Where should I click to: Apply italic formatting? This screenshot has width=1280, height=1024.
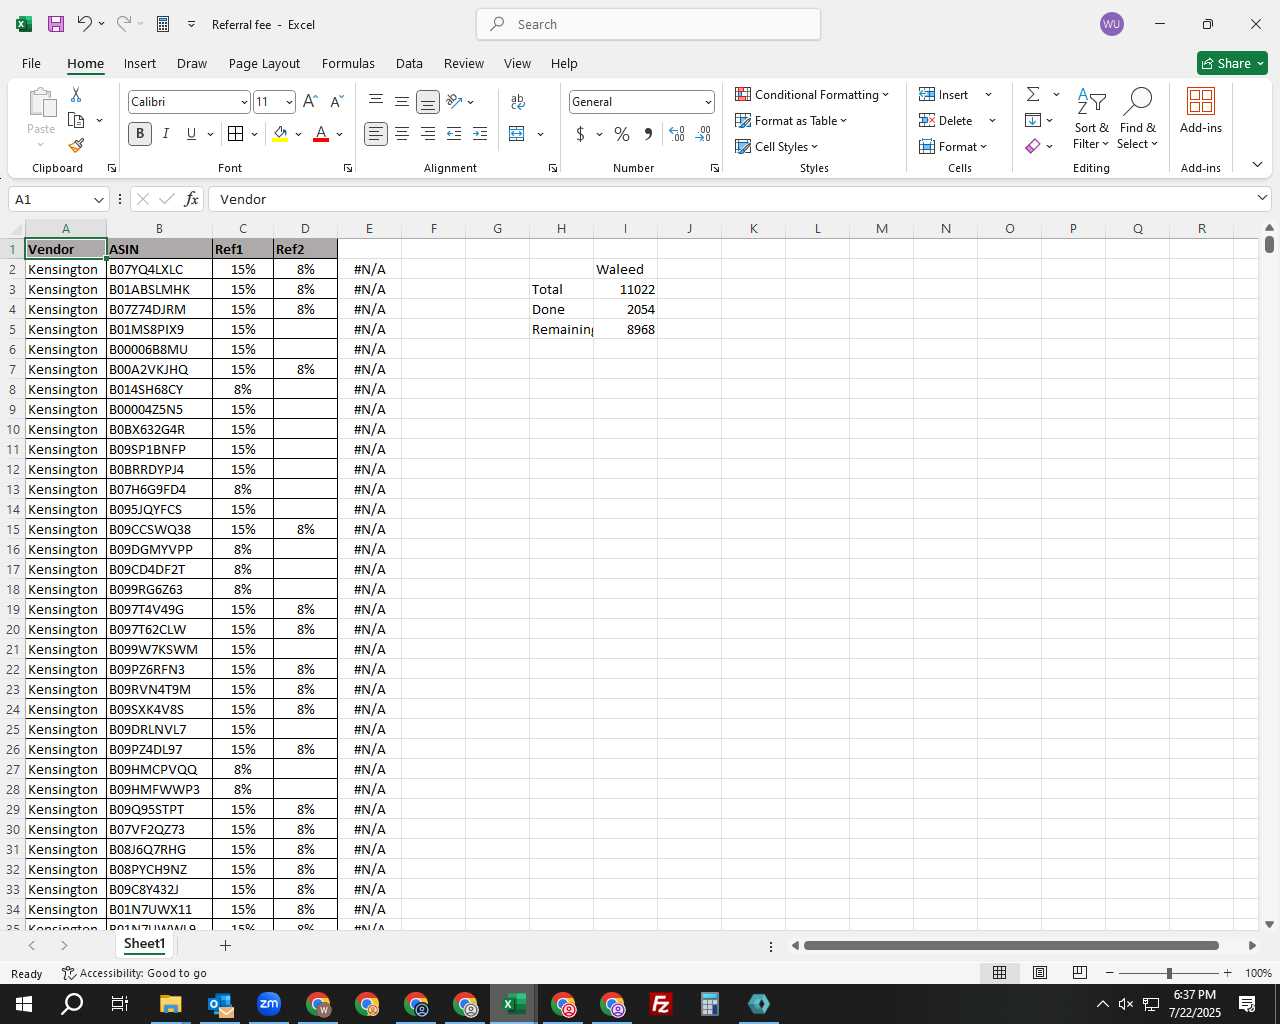tap(166, 134)
